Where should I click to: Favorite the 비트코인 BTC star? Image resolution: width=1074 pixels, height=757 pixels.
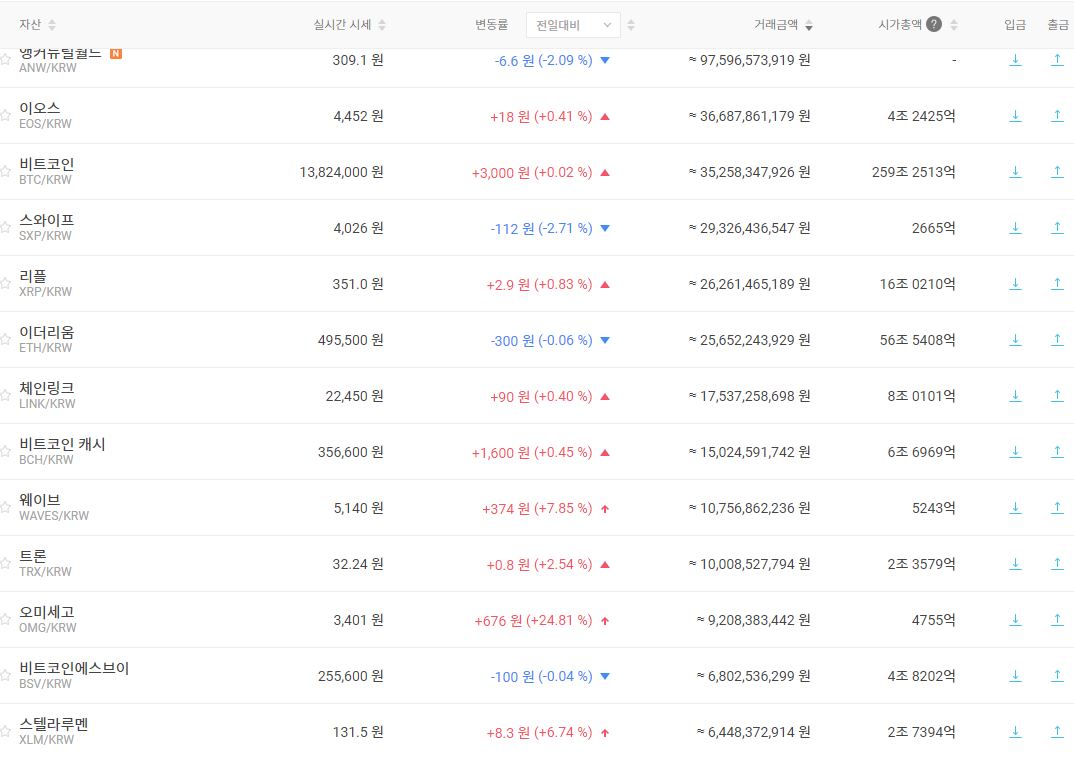[5, 172]
